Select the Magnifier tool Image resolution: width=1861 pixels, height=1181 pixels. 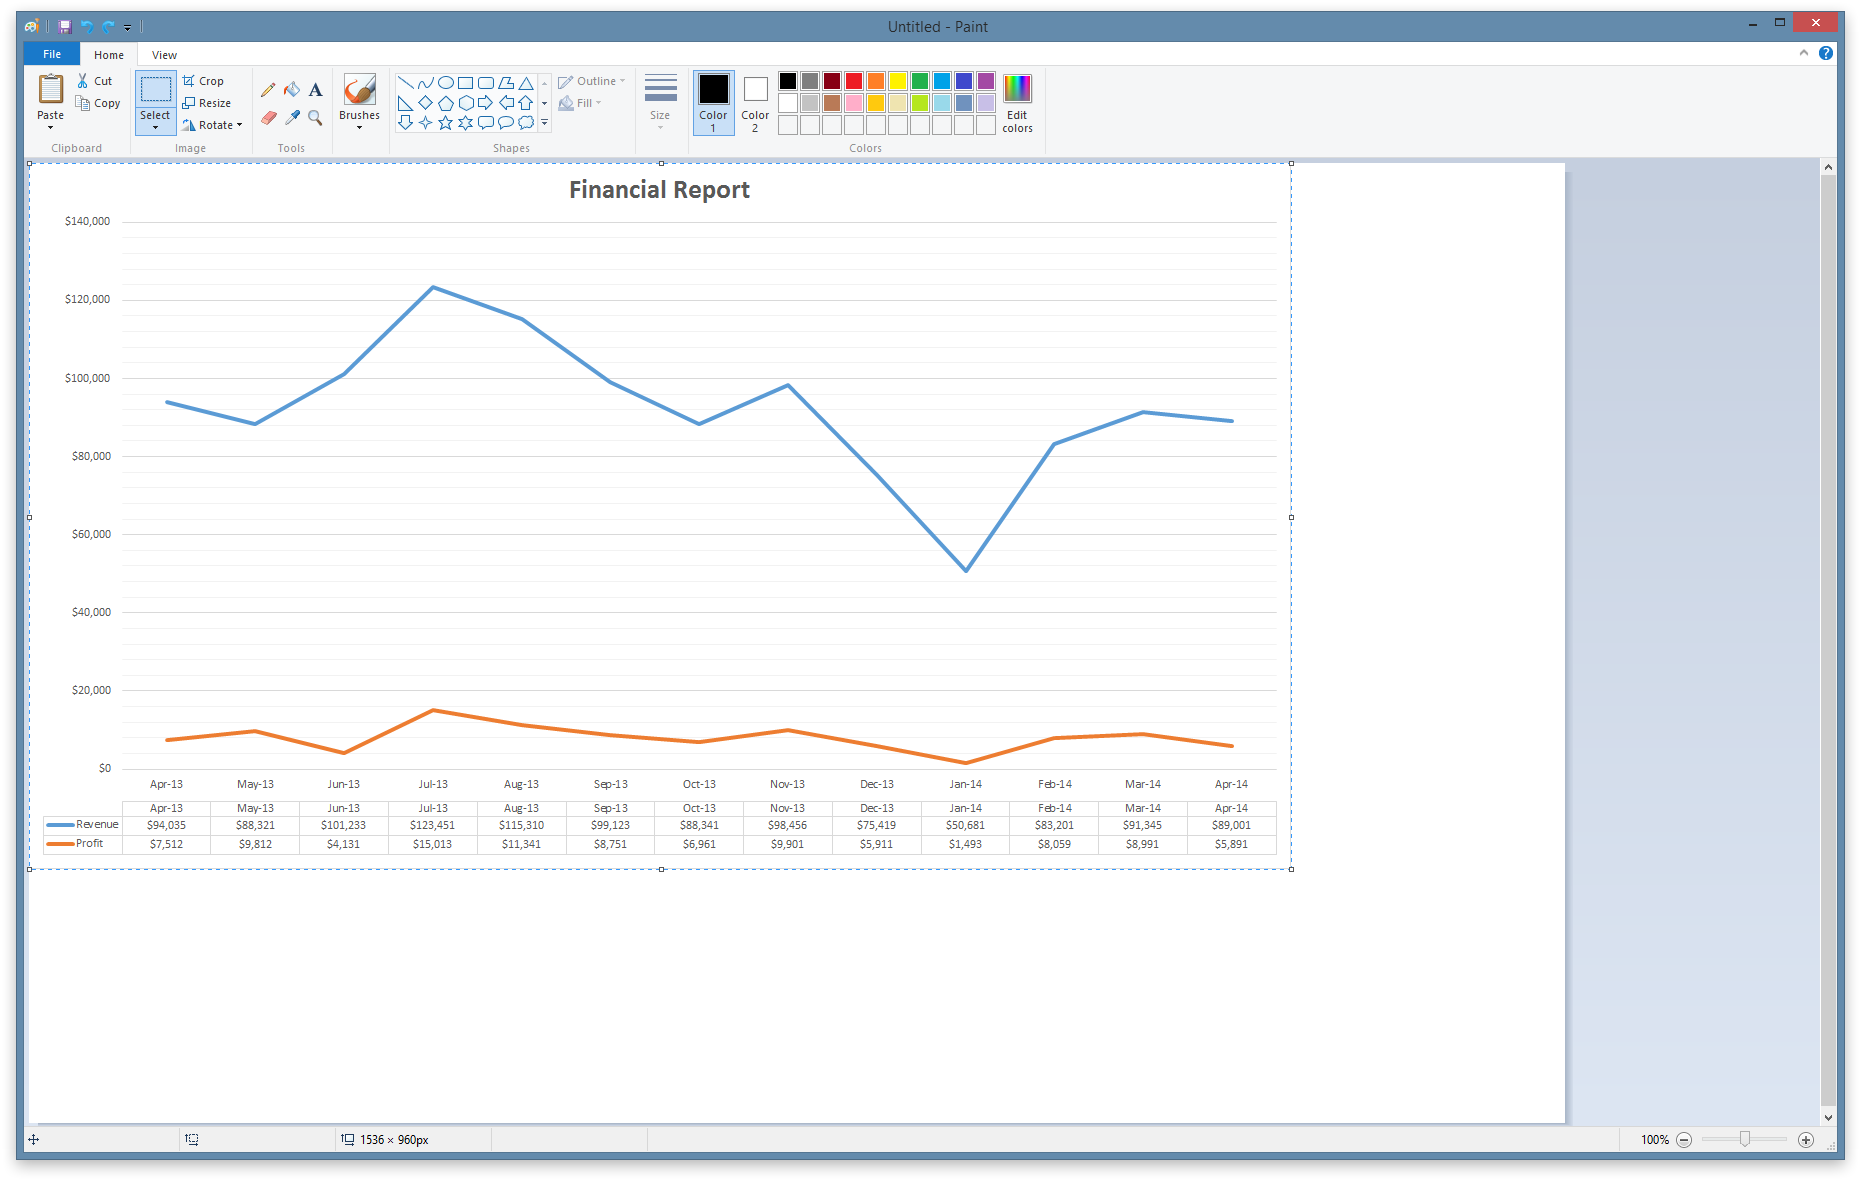coord(315,118)
